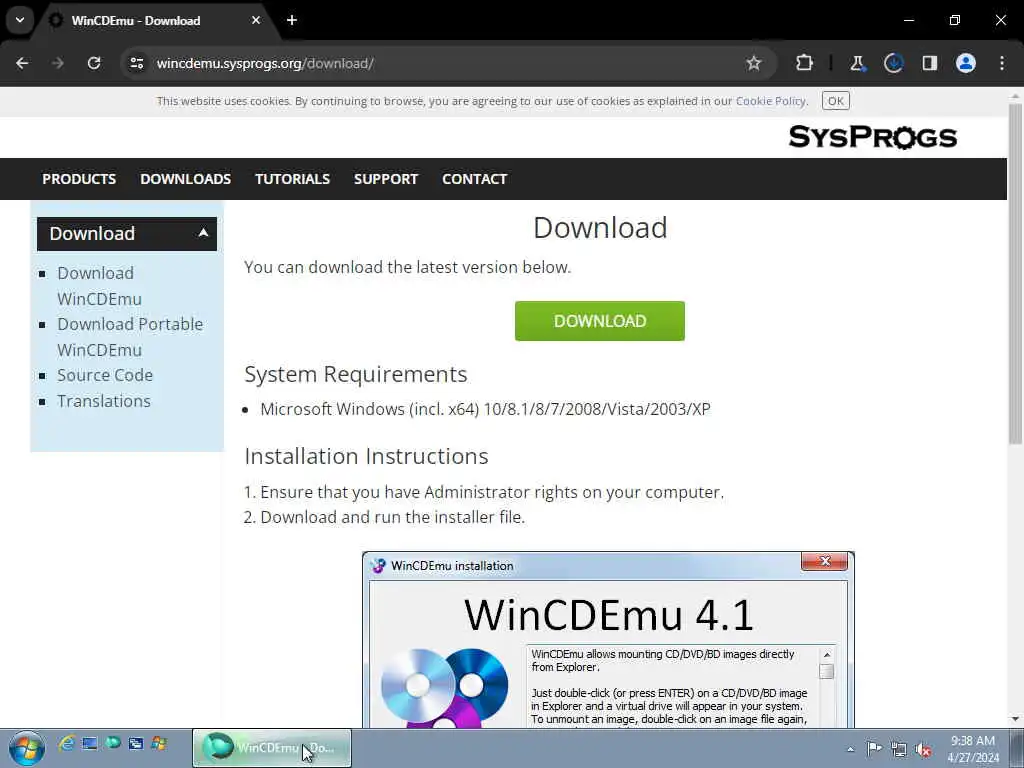Launch Internet Explorer from quick launch
This screenshot has width=1024, height=768.
click(x=66, y=743)
